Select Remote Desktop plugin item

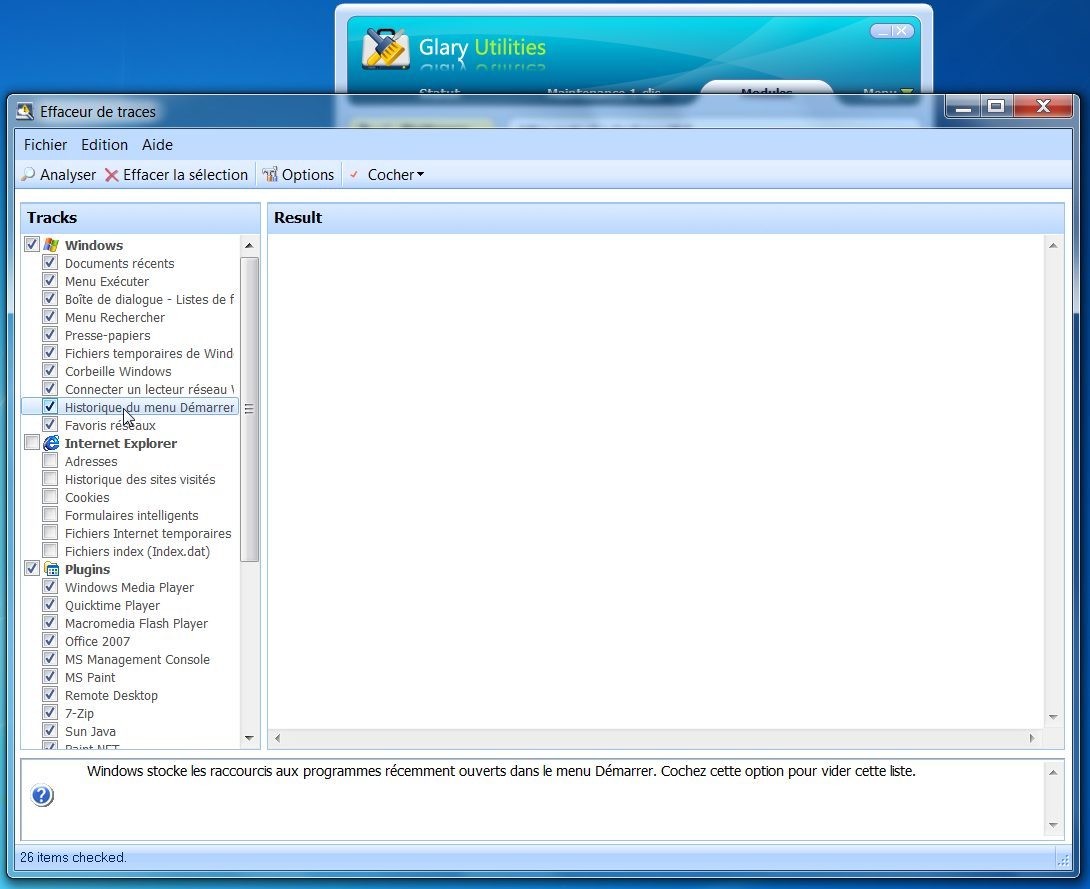111,696
